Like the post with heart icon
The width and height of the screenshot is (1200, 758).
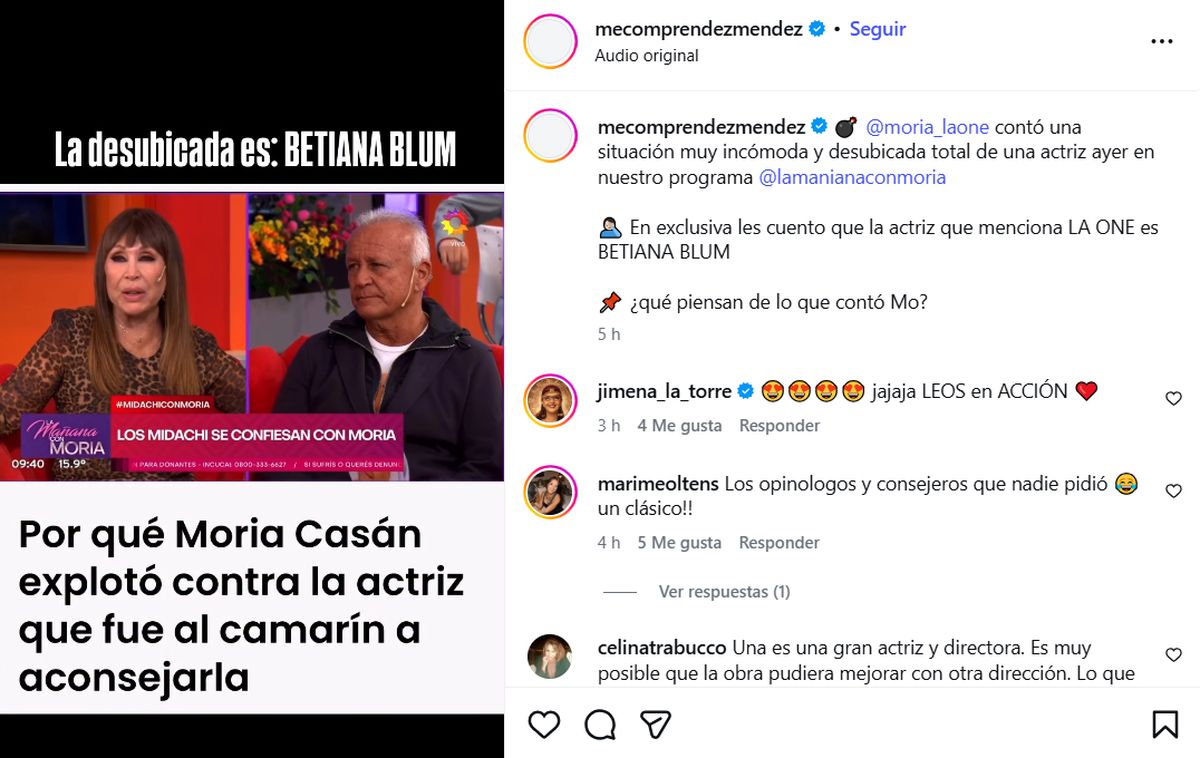[x=544, y=724]
